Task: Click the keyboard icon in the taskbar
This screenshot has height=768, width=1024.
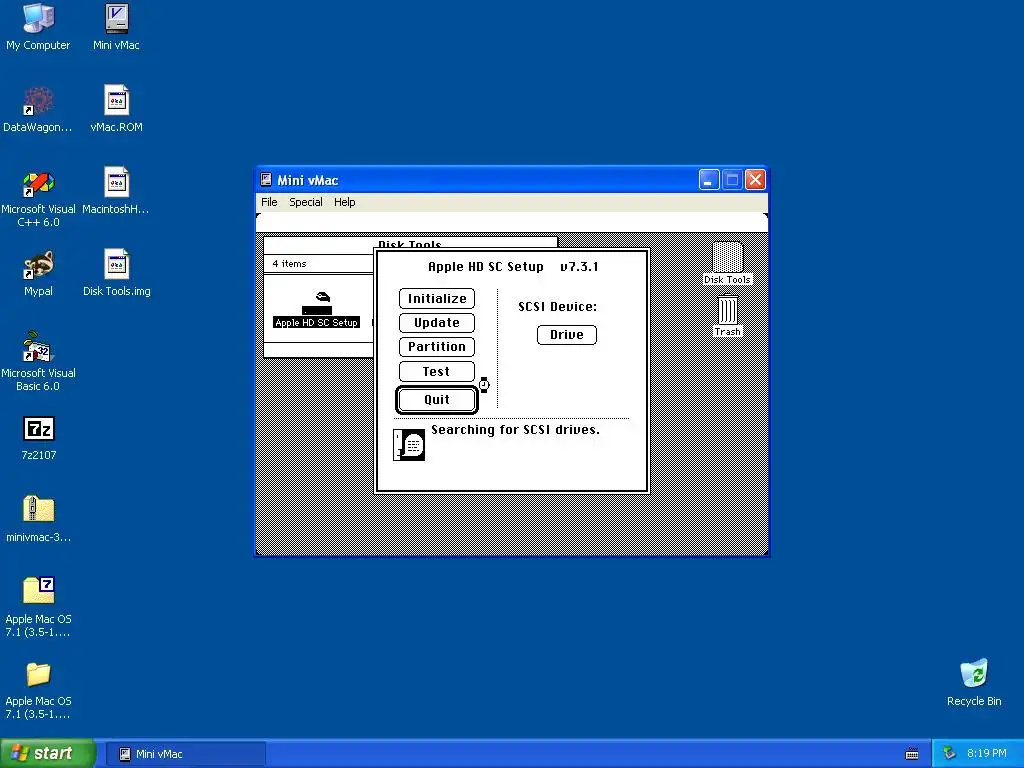Action: pos(912,754)
